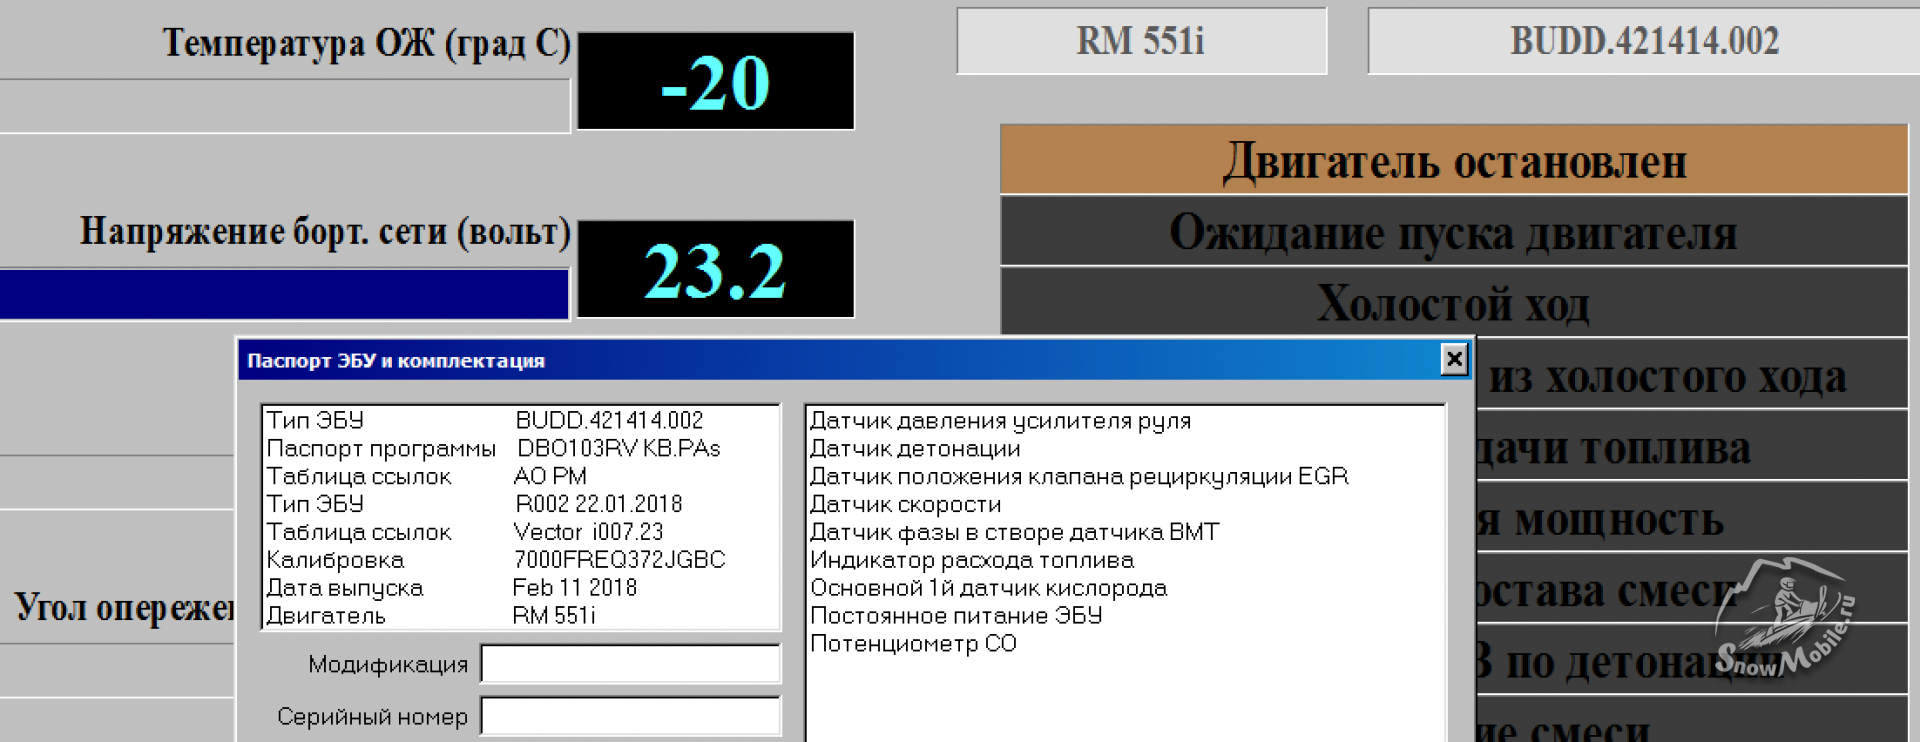Viewport: 1920px width, 742px height.
Task: Select the Датчик положения клапана рециркуляции EGR row
Action: (x=1125, y=477)
